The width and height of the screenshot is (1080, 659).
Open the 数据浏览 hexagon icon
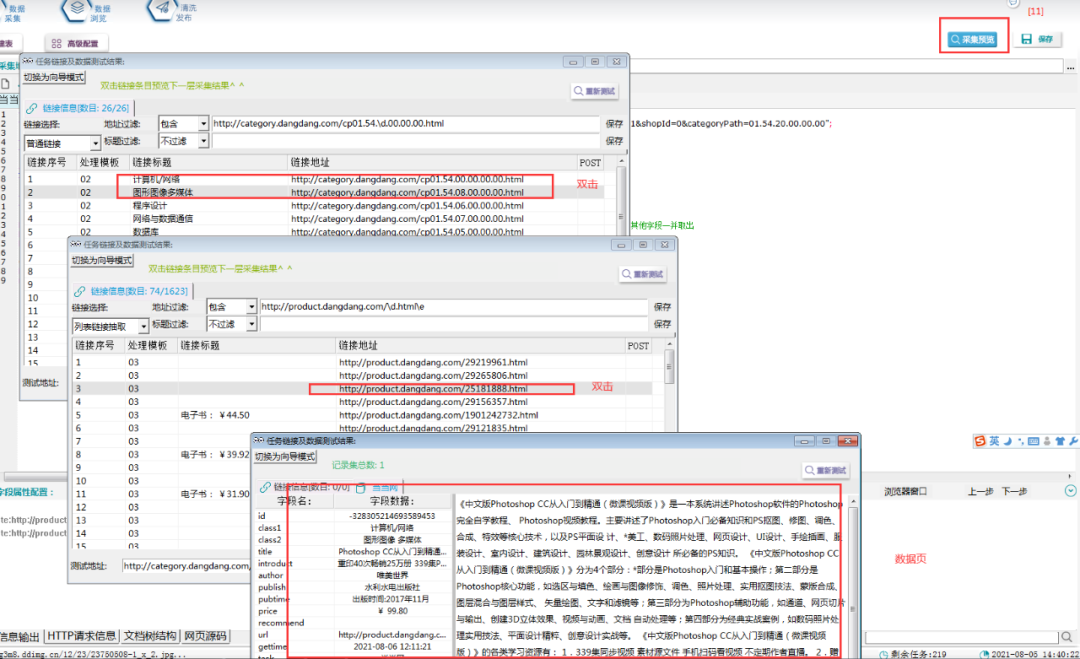pyautogui.click(x=76, y=10)
